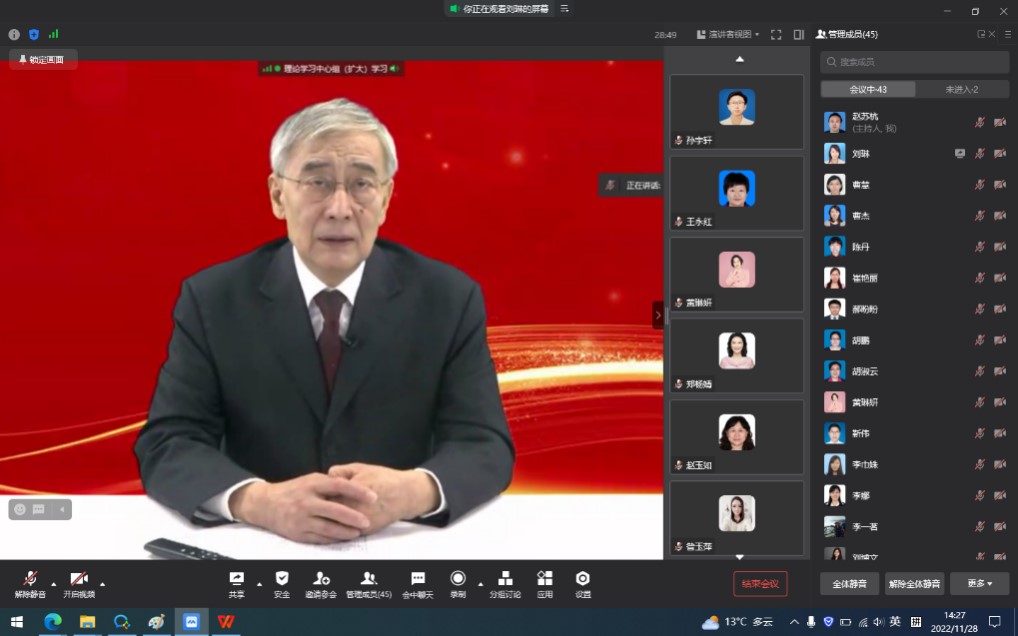Image resolution: width=1018 pixels, height=636 pixels.
Task: Unmute yourself with 解除静音
Action: [30, 584]
